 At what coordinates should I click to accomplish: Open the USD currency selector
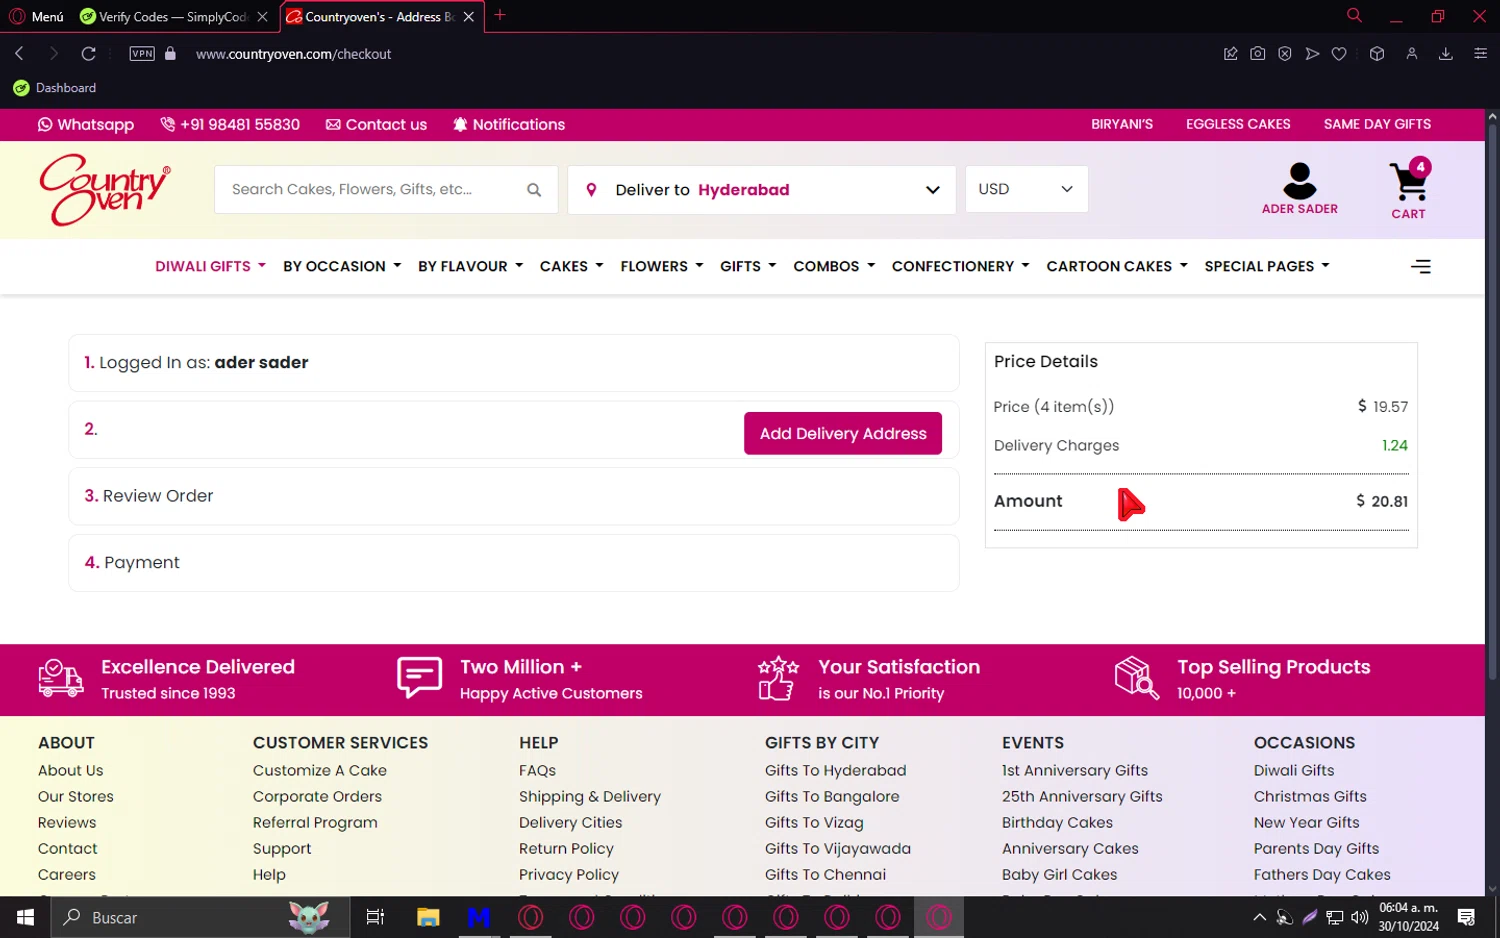click(1026, 189)
